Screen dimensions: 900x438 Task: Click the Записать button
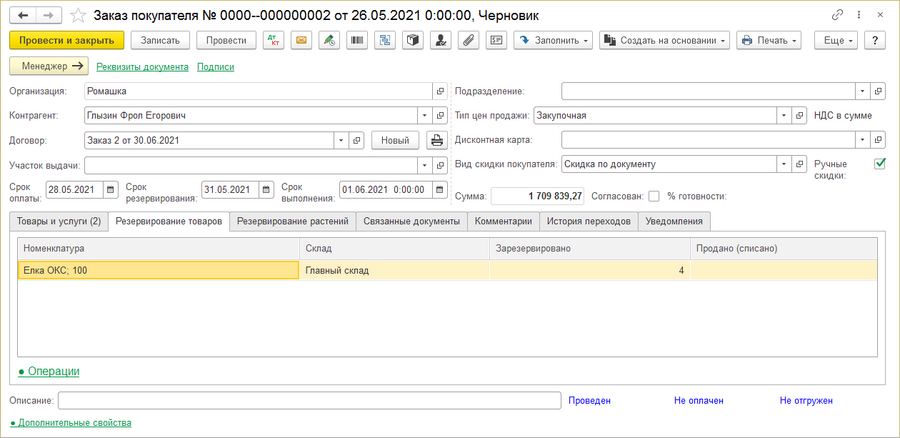161,41
